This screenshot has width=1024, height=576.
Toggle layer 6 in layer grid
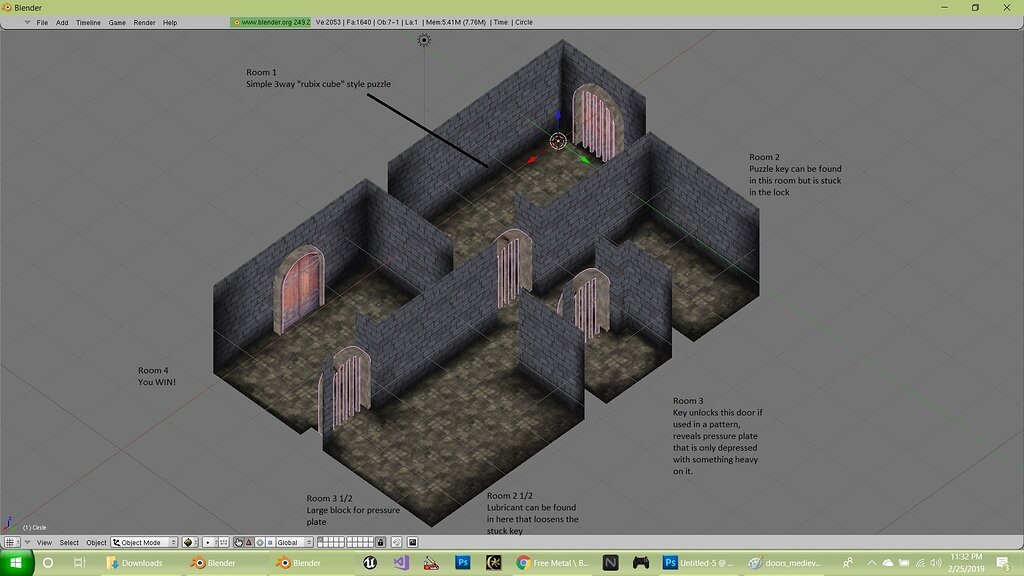click(349, 539)
